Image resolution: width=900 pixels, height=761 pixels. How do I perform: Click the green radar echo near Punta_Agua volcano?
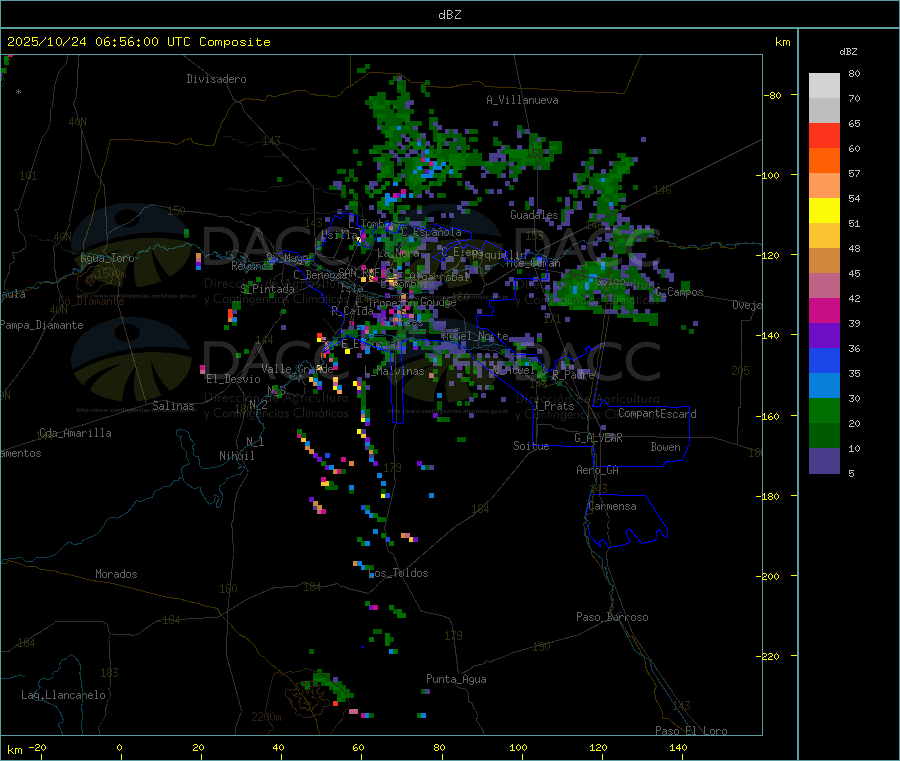point(329,686)
